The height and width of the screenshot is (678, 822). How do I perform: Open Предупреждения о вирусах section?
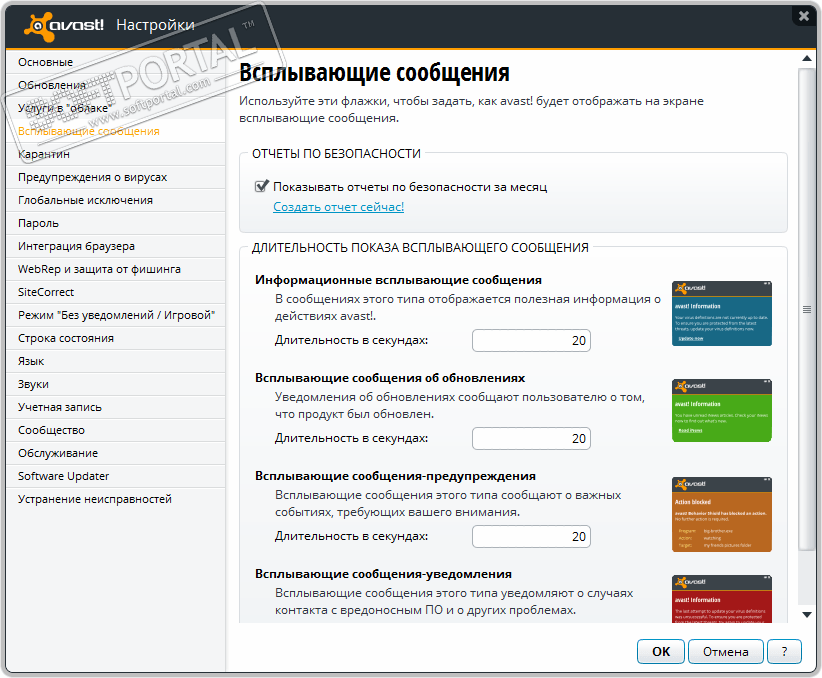point(116,177)
